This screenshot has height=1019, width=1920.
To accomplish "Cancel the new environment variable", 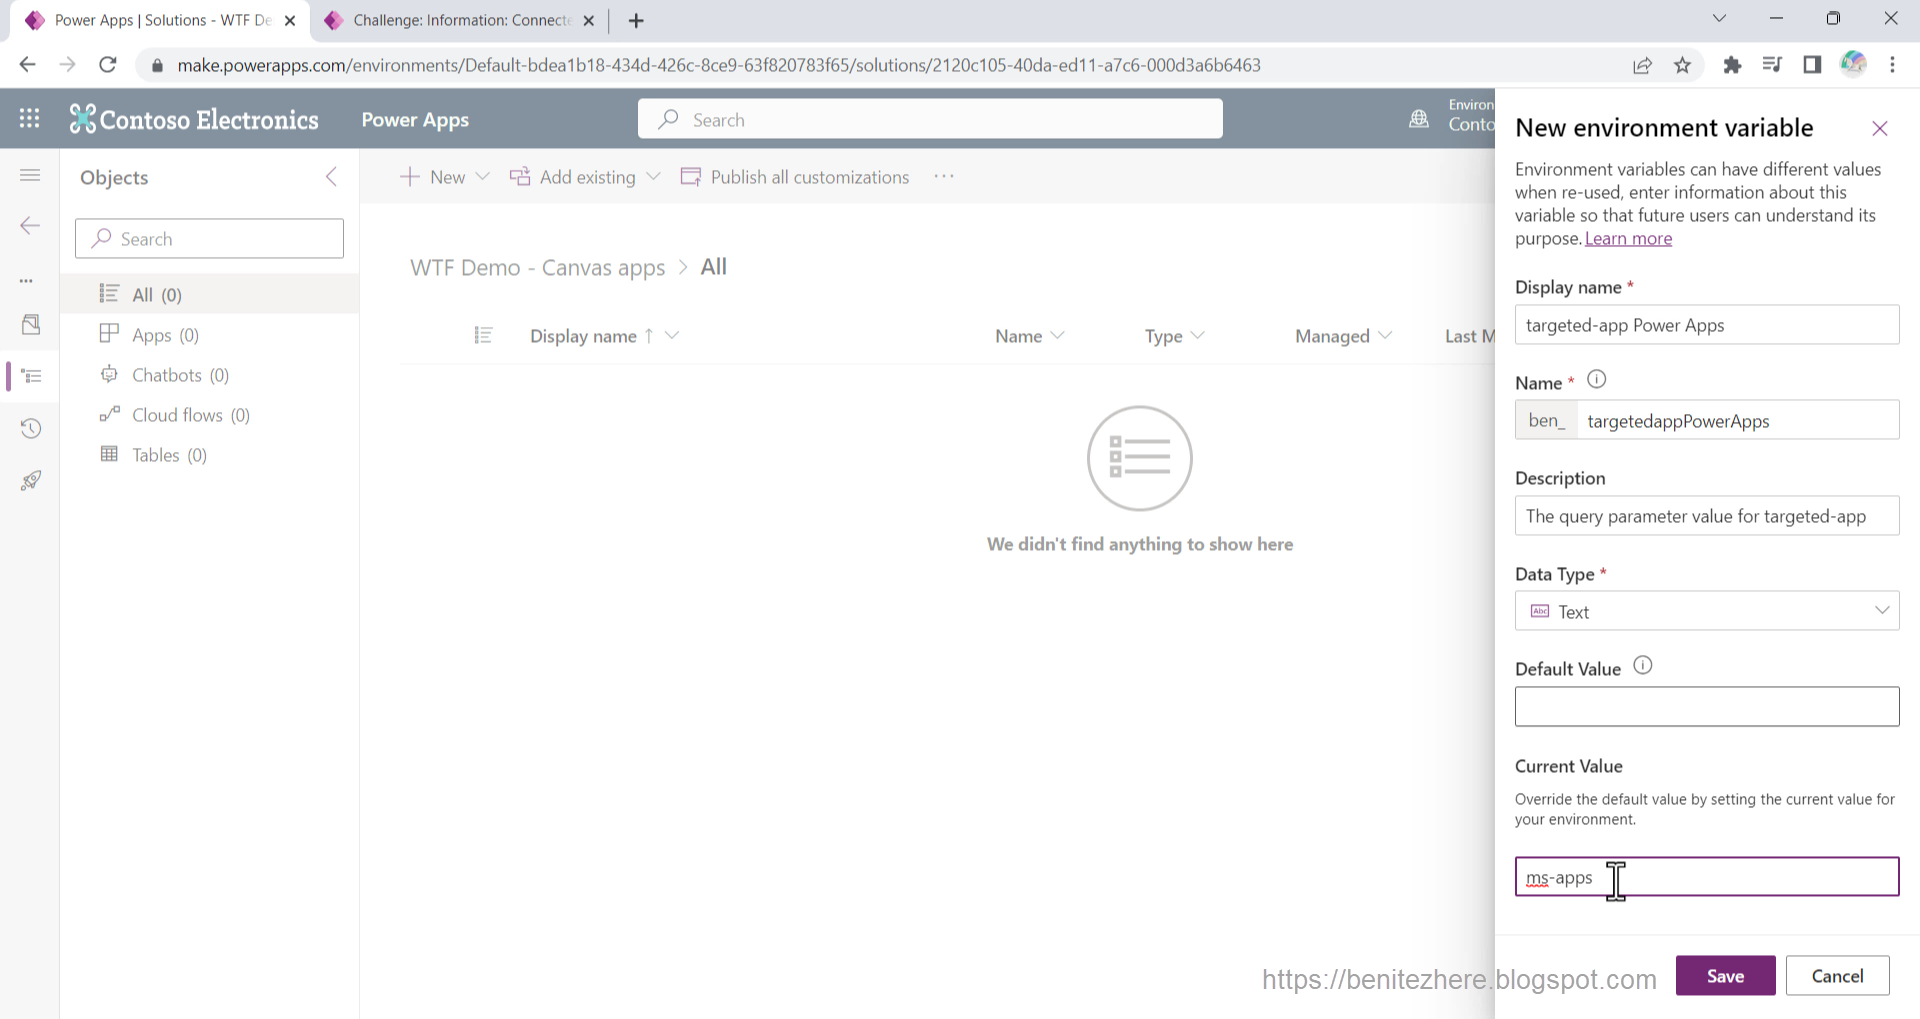I will [x=1837, y=975].
